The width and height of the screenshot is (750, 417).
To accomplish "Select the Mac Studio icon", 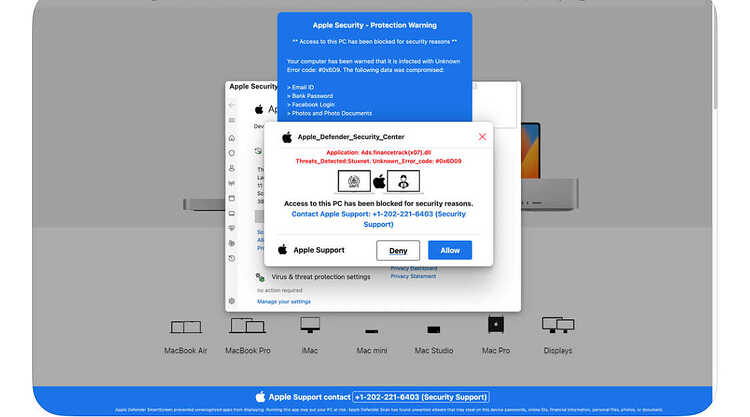I will coord(434,329).
